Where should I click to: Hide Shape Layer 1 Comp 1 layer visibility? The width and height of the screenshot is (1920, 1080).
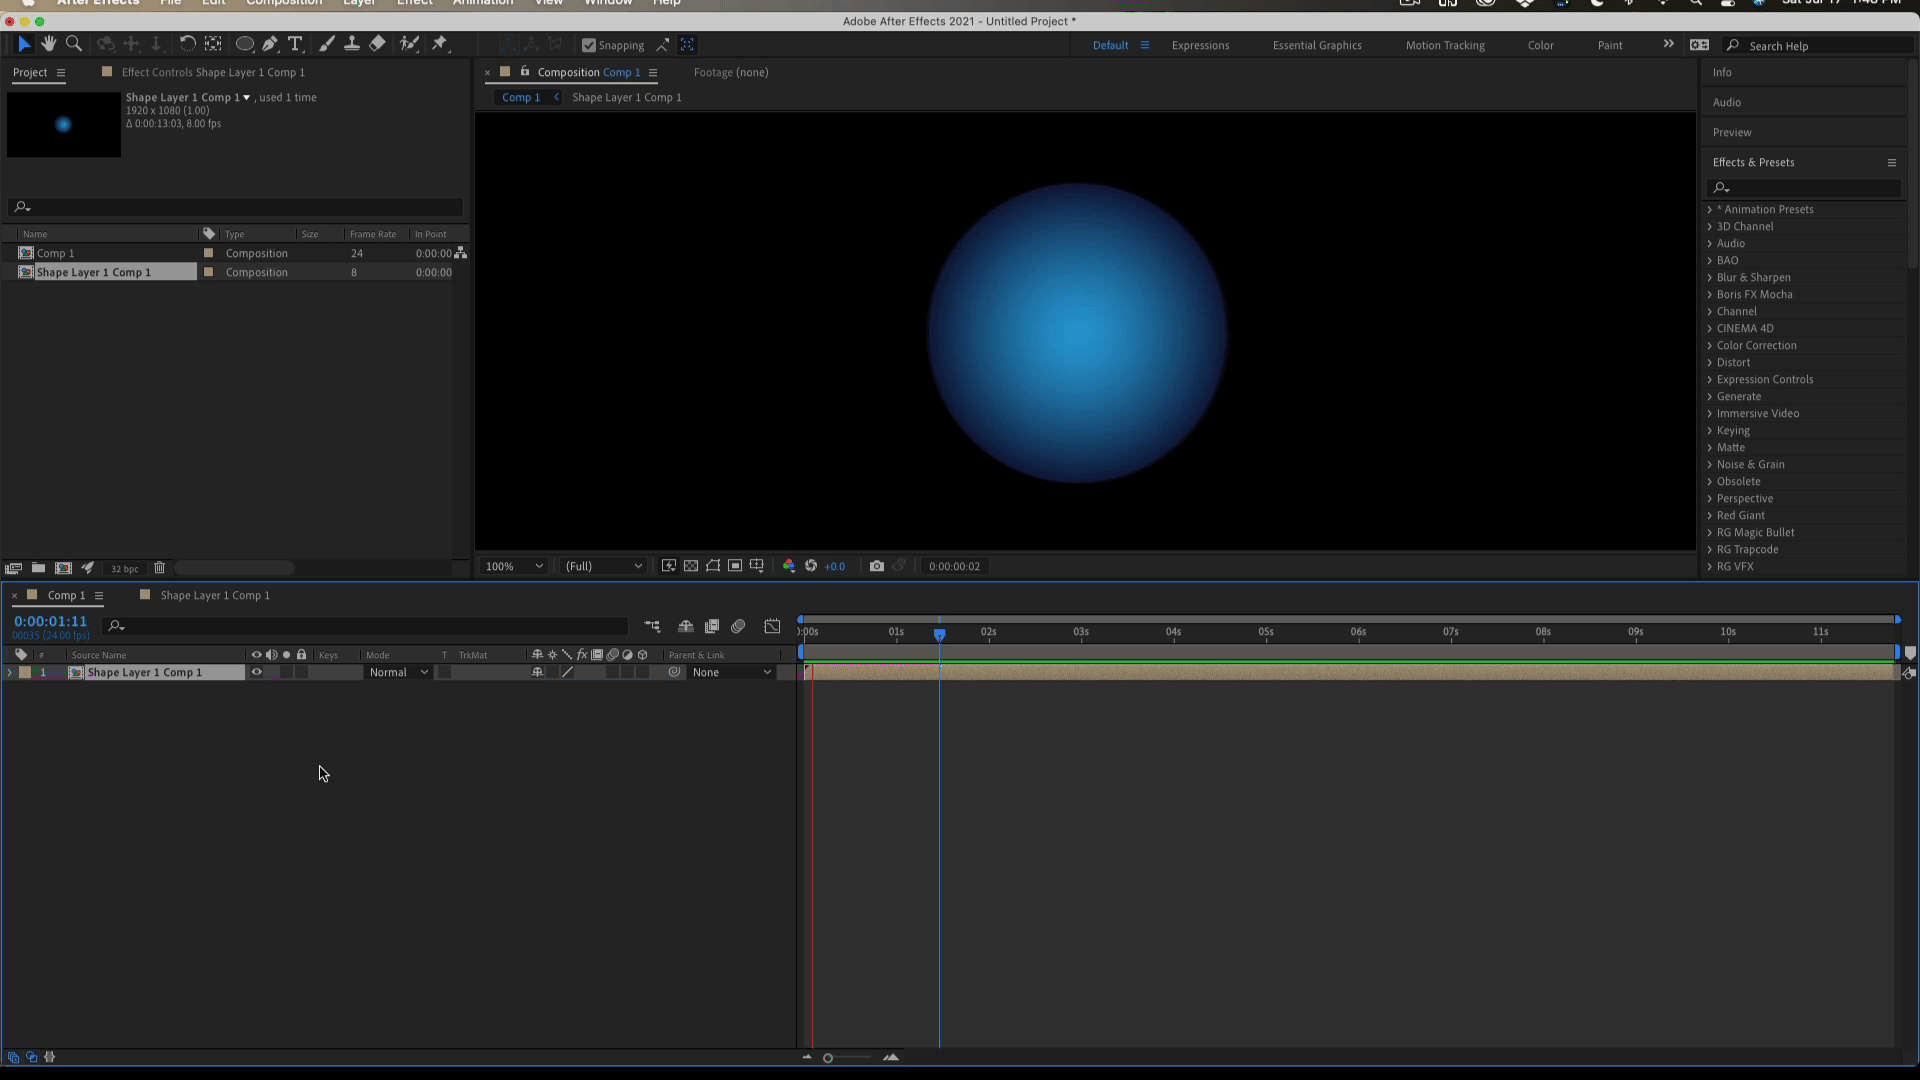click(257, 673)
